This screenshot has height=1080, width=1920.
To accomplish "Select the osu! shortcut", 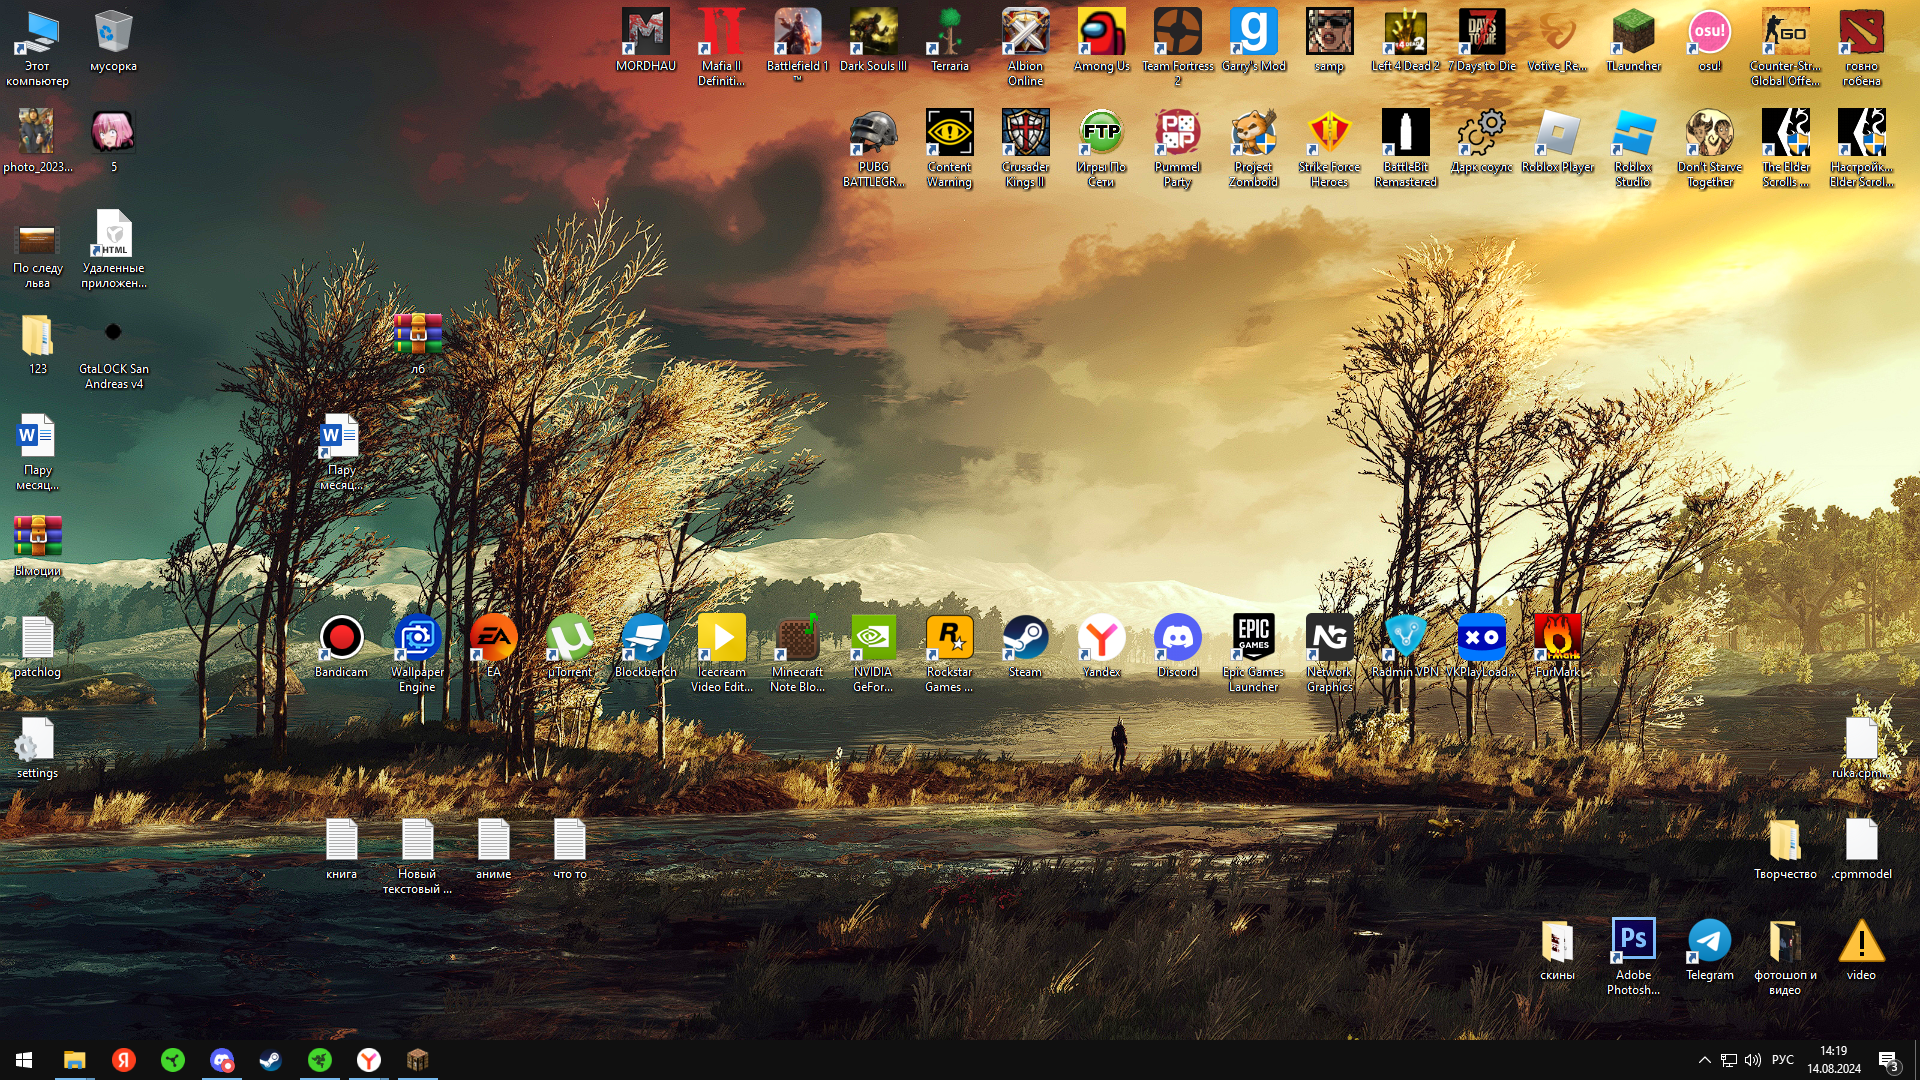I will 1709,41.
